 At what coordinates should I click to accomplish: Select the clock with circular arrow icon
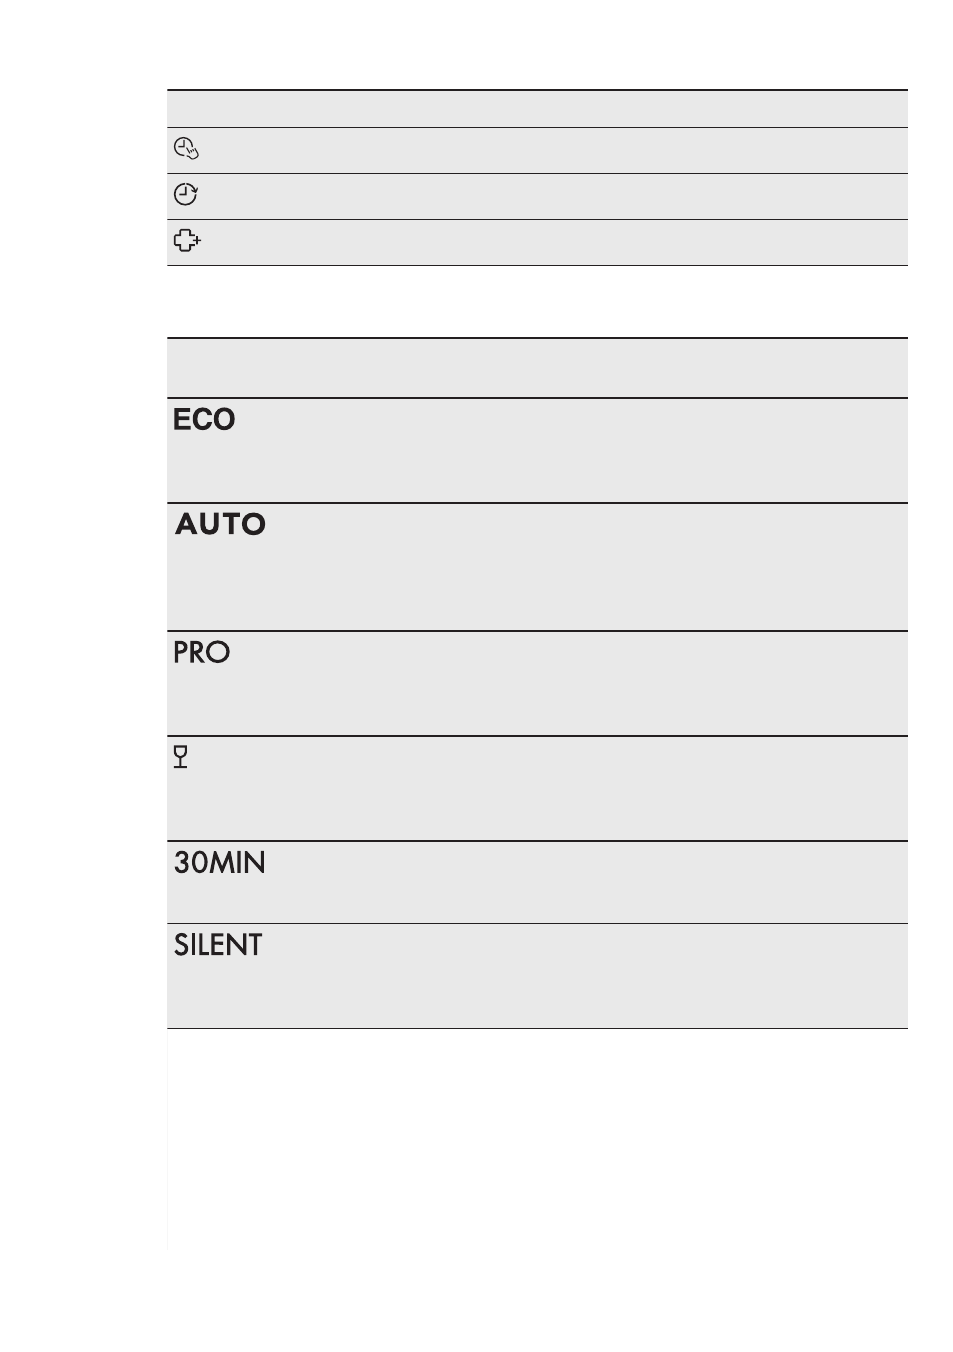click(x=186, y=195)
